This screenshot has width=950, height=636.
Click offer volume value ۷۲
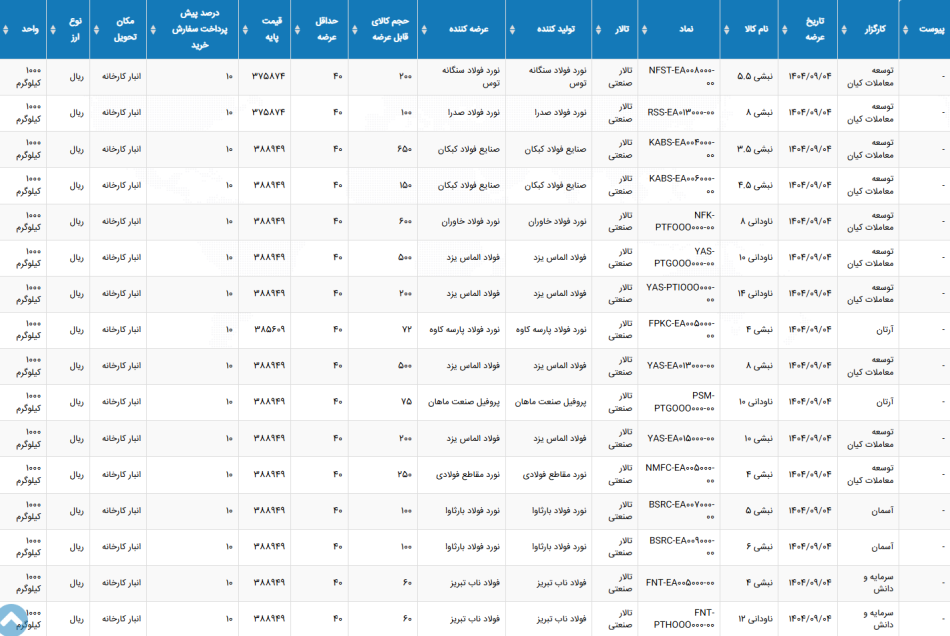pos(407,330)
